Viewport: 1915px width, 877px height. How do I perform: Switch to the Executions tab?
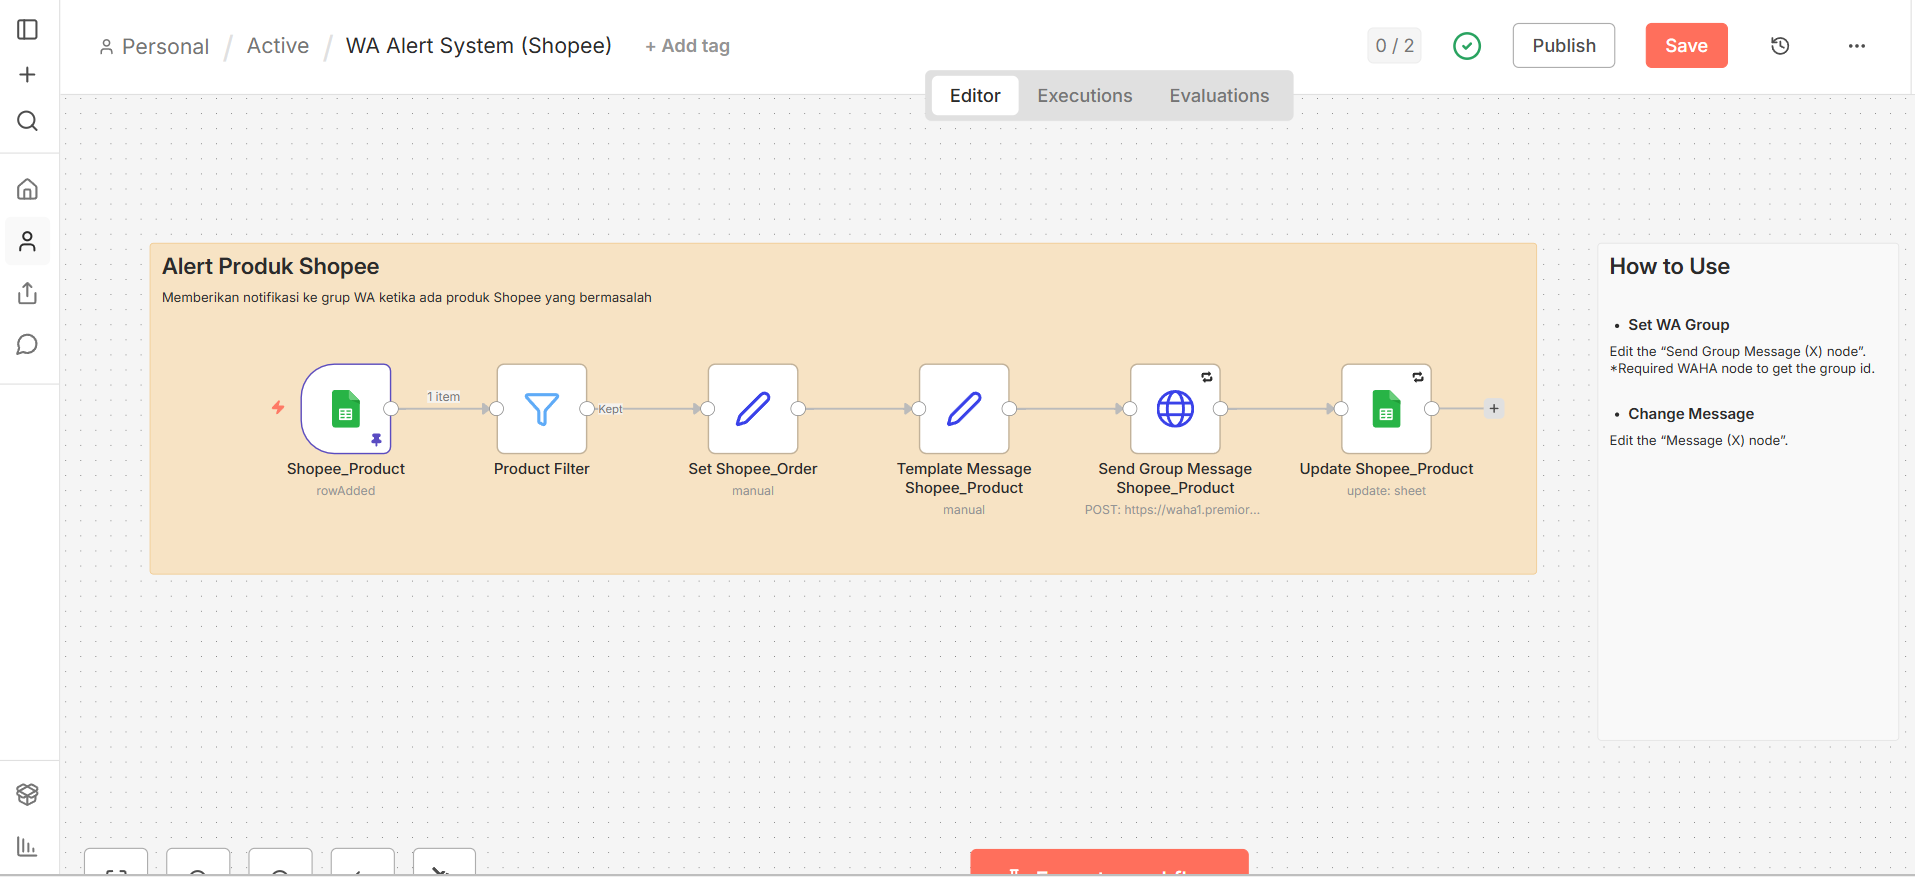[1084, 96]
